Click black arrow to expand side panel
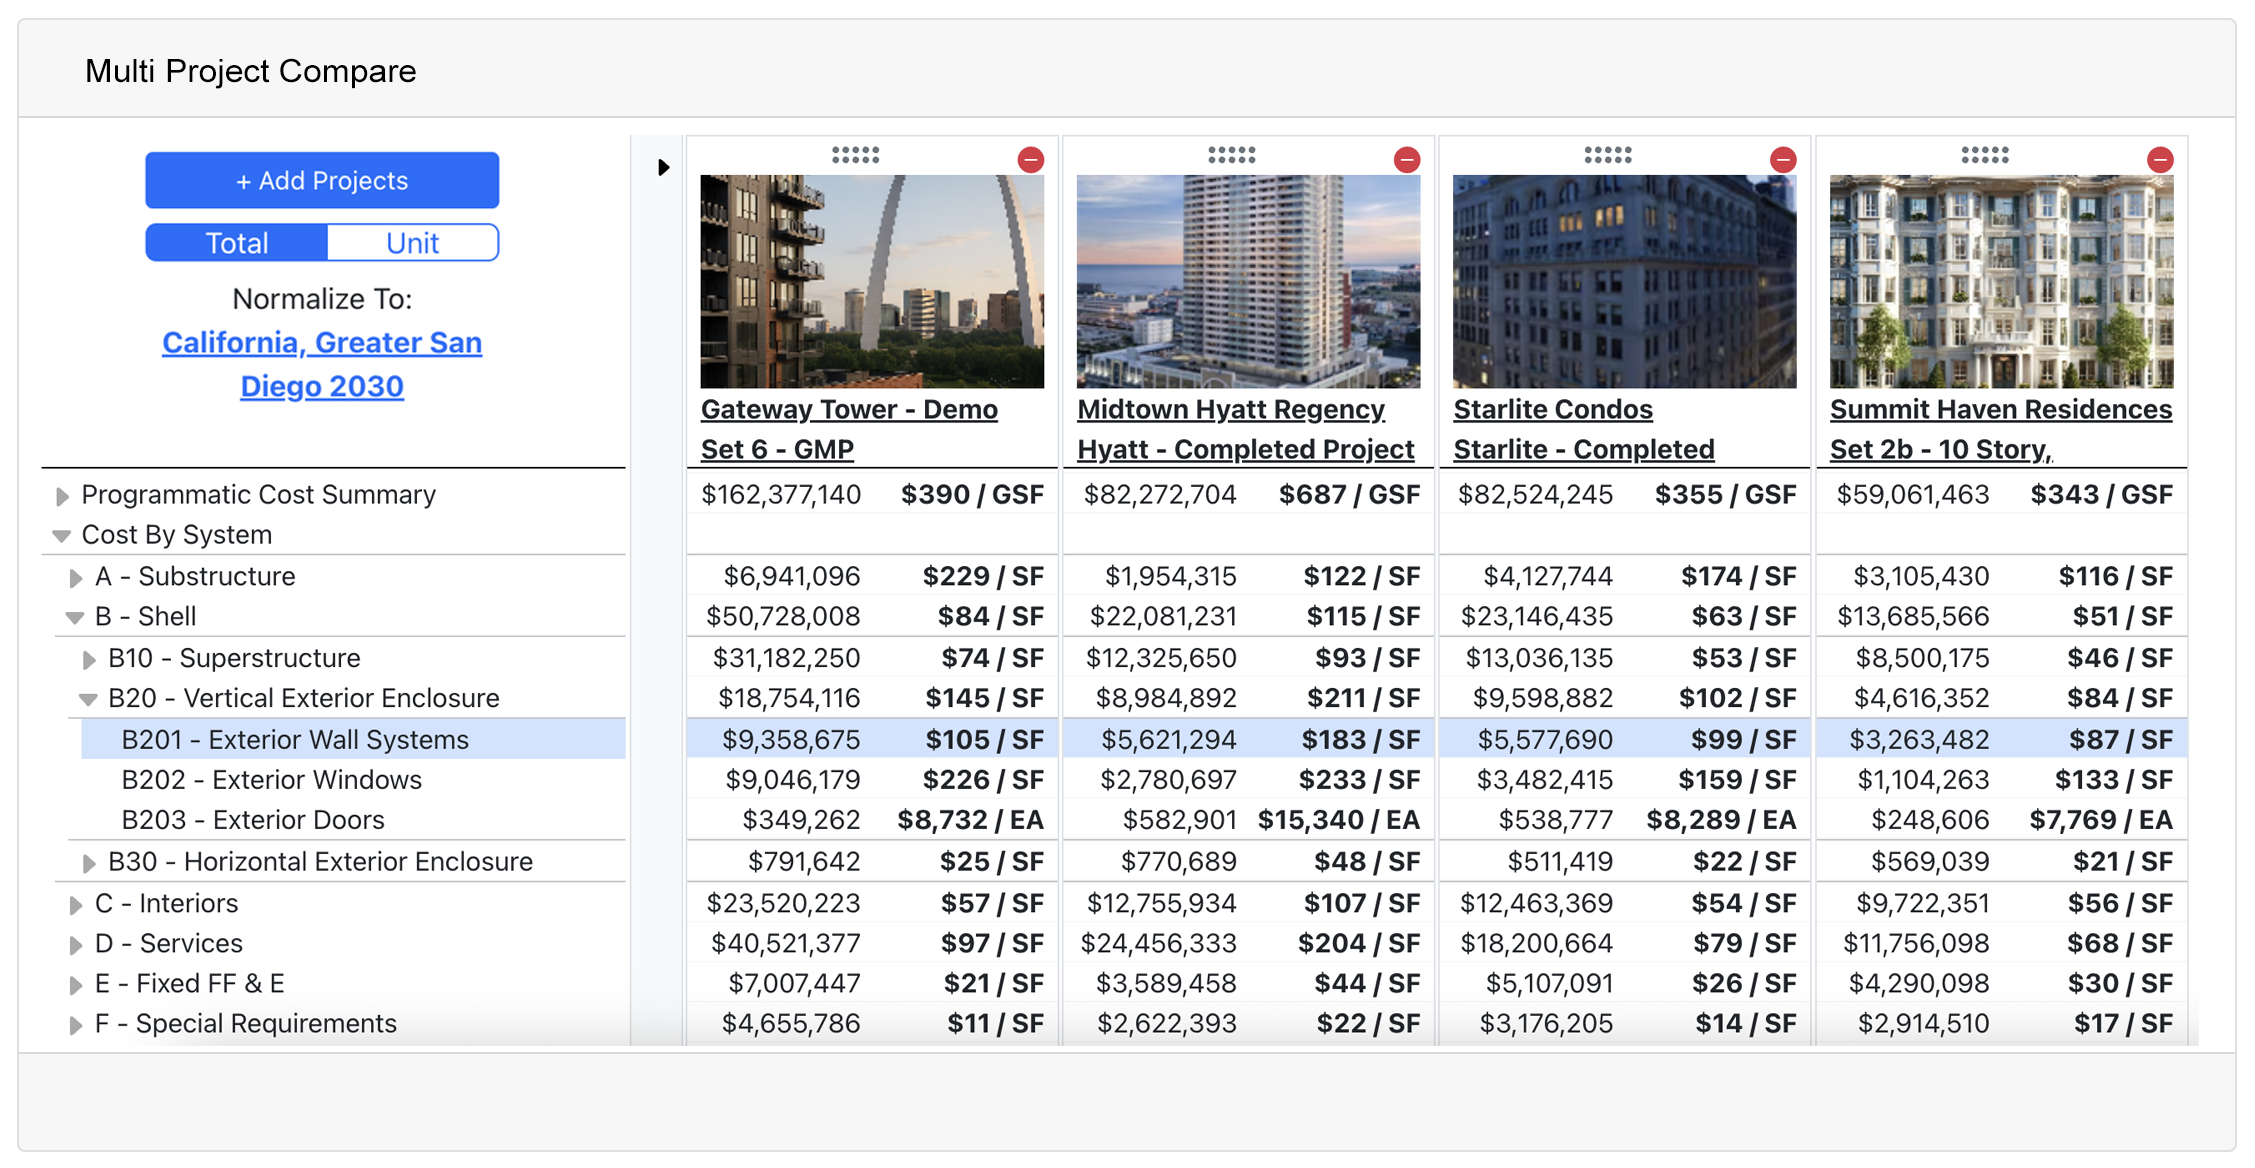 point(663,167)
